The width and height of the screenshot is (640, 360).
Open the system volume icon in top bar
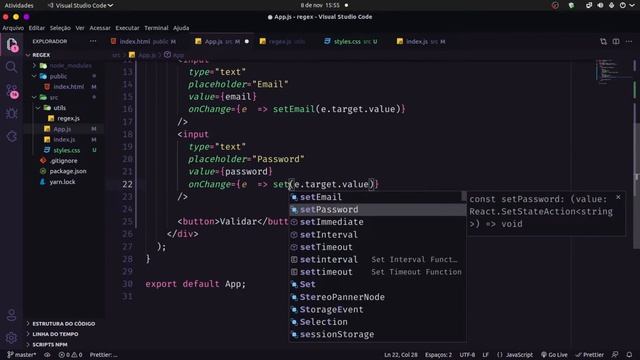[x=600, y=5]
